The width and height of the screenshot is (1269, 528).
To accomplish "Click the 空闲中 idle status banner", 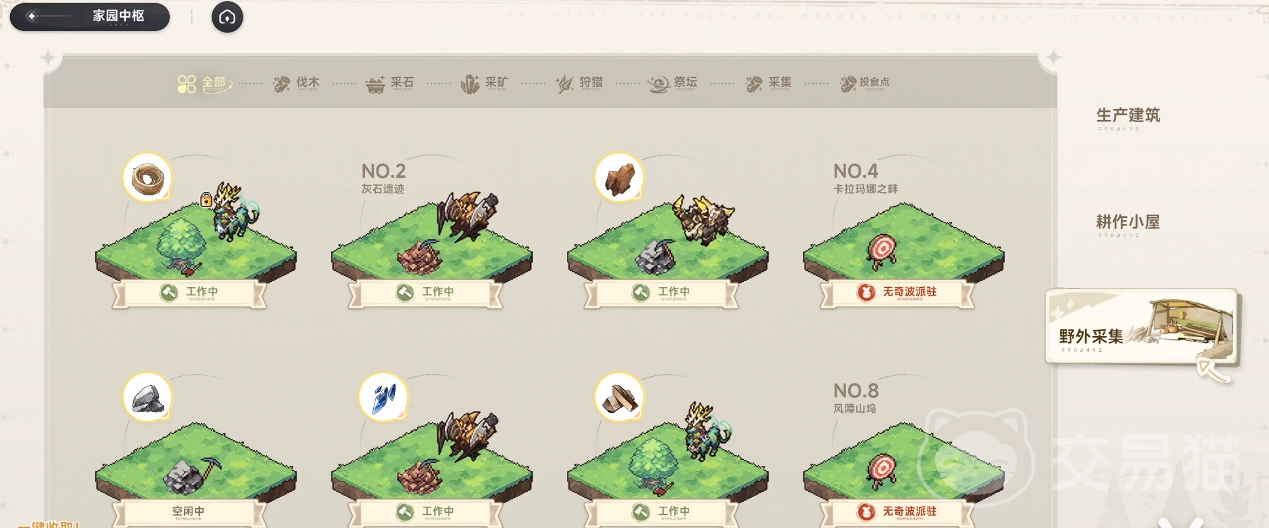I will (187, 512).
